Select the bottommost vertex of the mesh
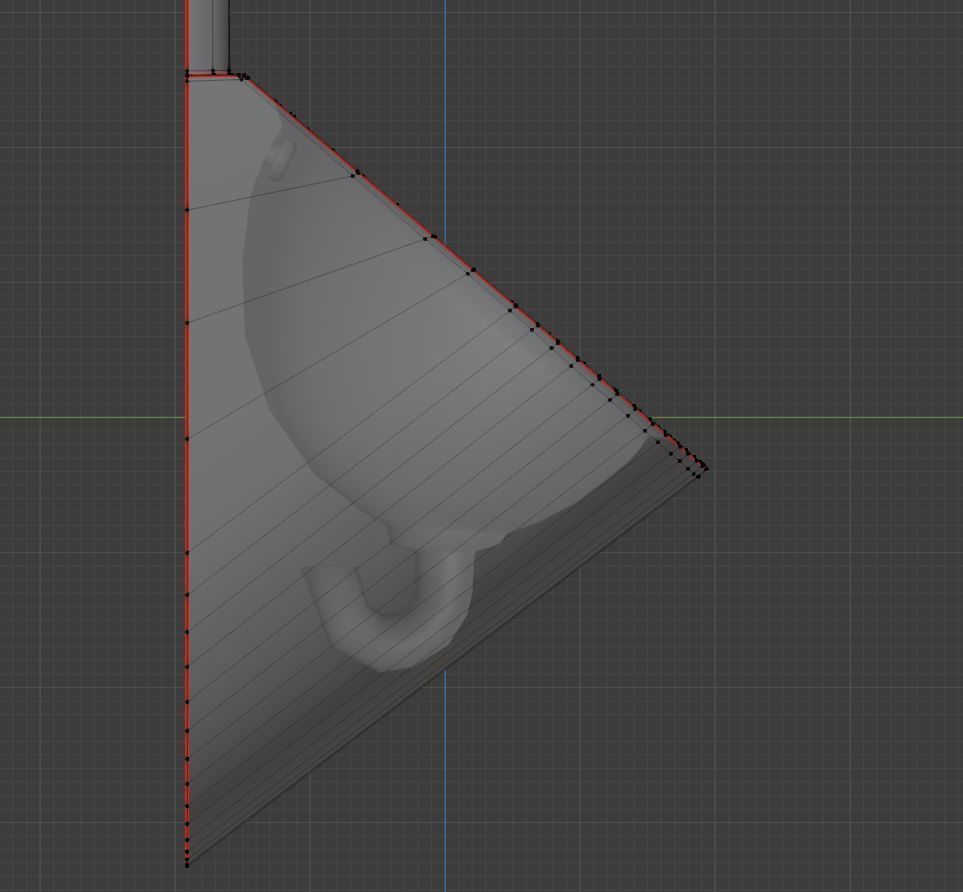This screenshot has height=892, width=963. coord(187,865)
